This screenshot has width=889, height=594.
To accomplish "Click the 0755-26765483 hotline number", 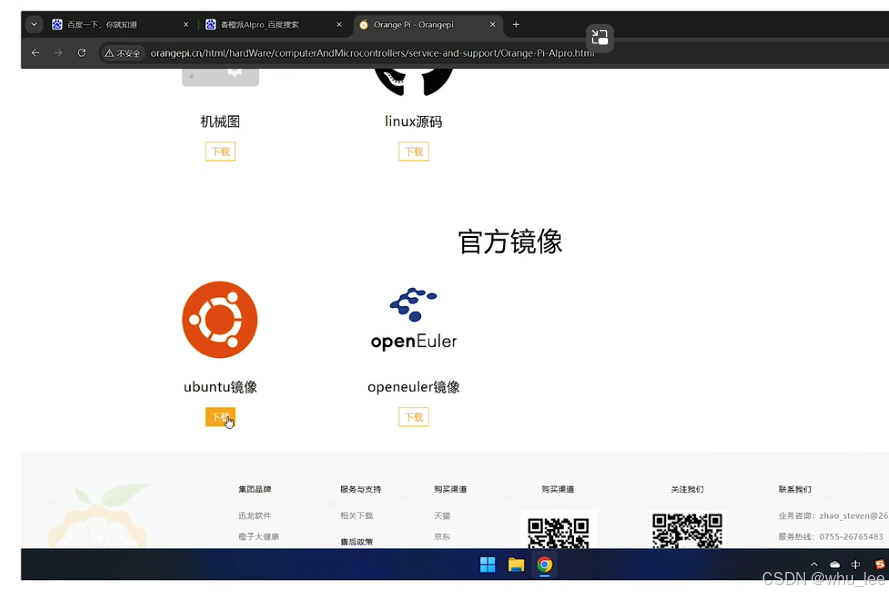I will click(851, 536).
